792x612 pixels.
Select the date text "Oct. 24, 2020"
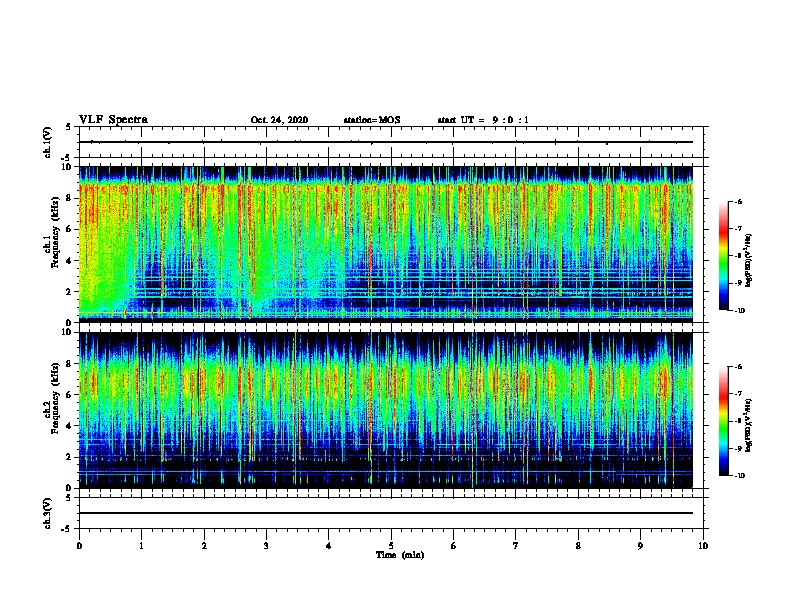pos(279,120)
